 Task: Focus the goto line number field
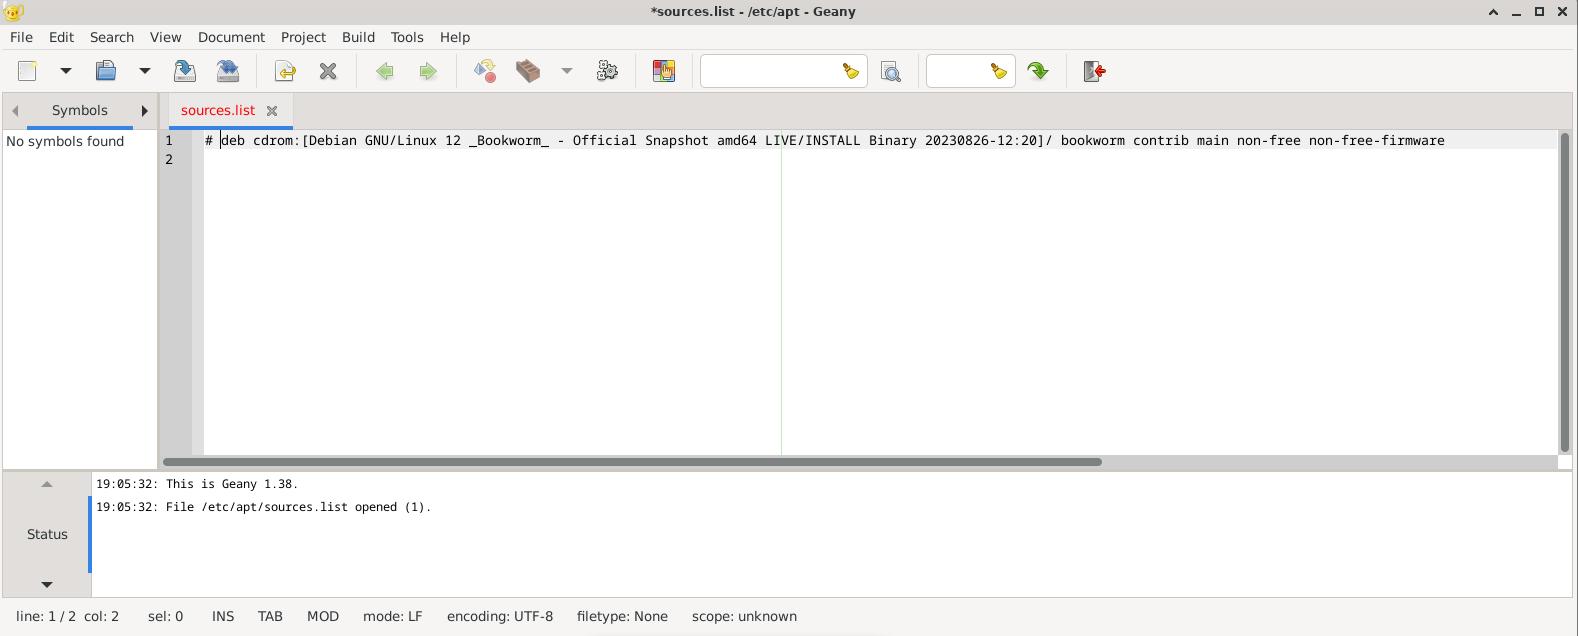tap(958, 71)
